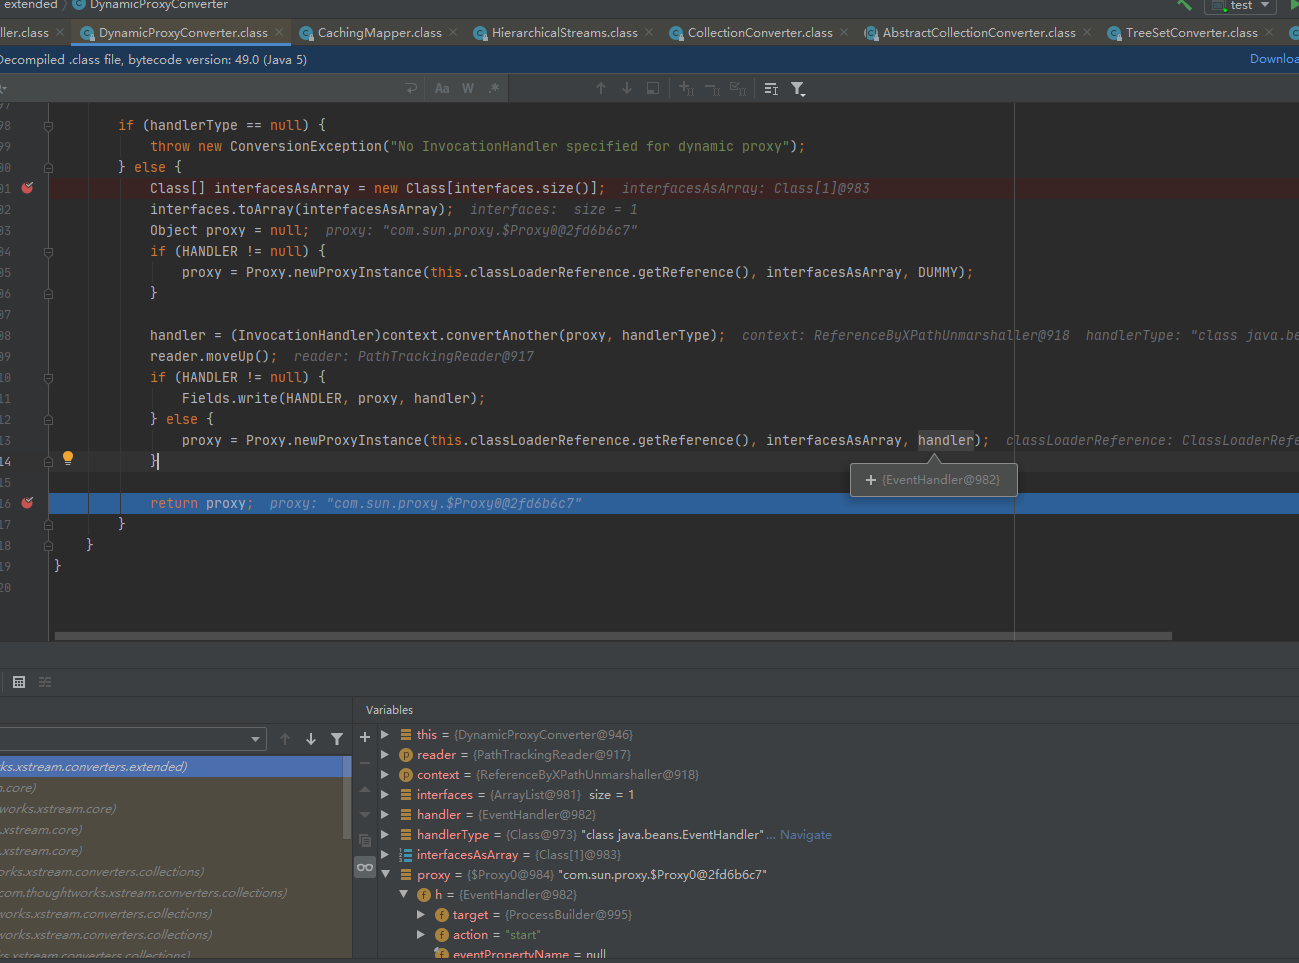This screenshot has width=1299, height=963.
Task: Click Trace Current Stream Chain icon
Action: click(45, 682)
